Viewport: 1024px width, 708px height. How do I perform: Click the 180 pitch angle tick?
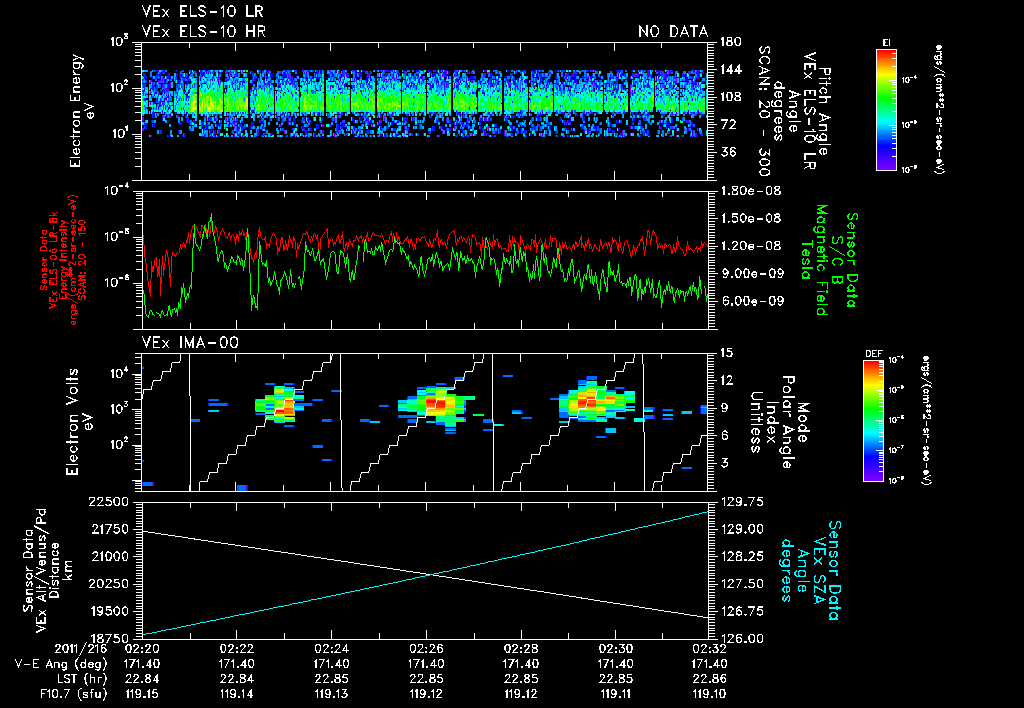[731, 42]
